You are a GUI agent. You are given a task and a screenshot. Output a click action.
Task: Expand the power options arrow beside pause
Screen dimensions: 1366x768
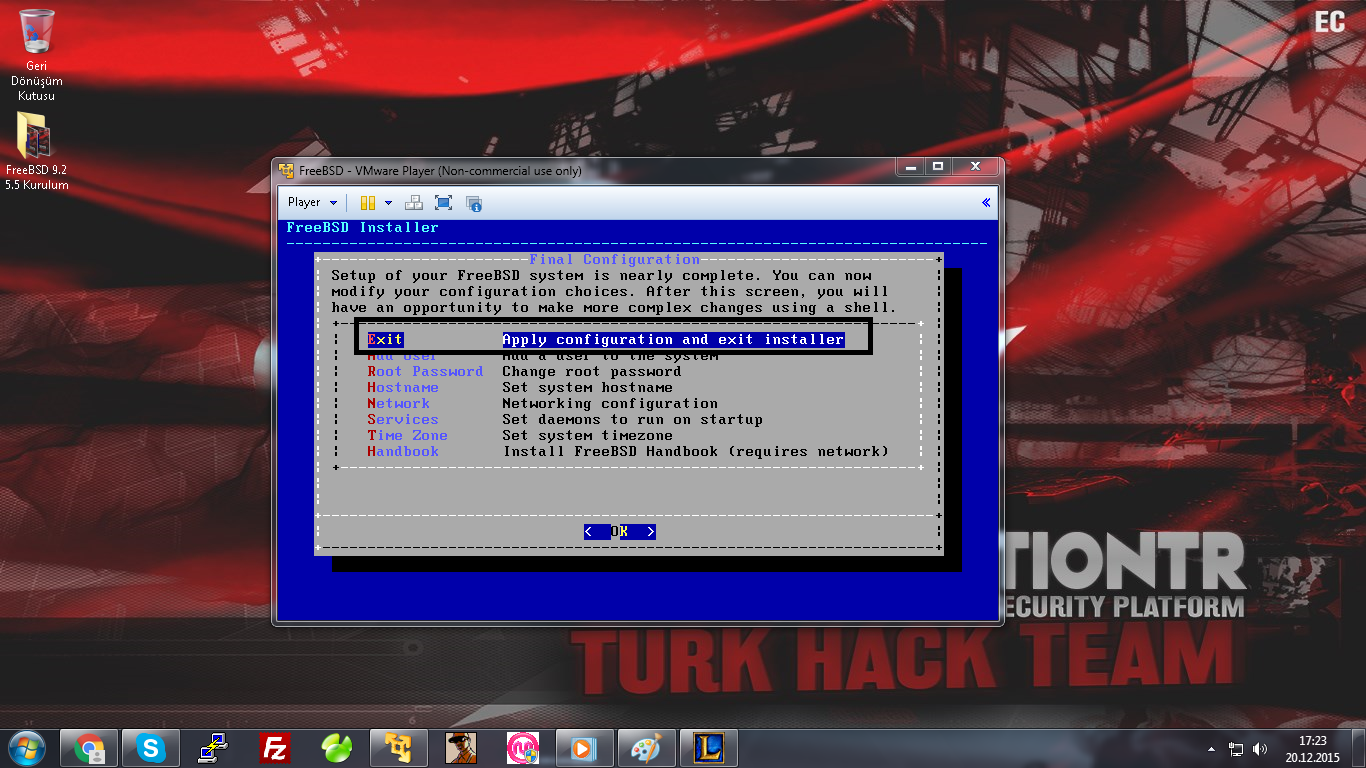point(388,202)
